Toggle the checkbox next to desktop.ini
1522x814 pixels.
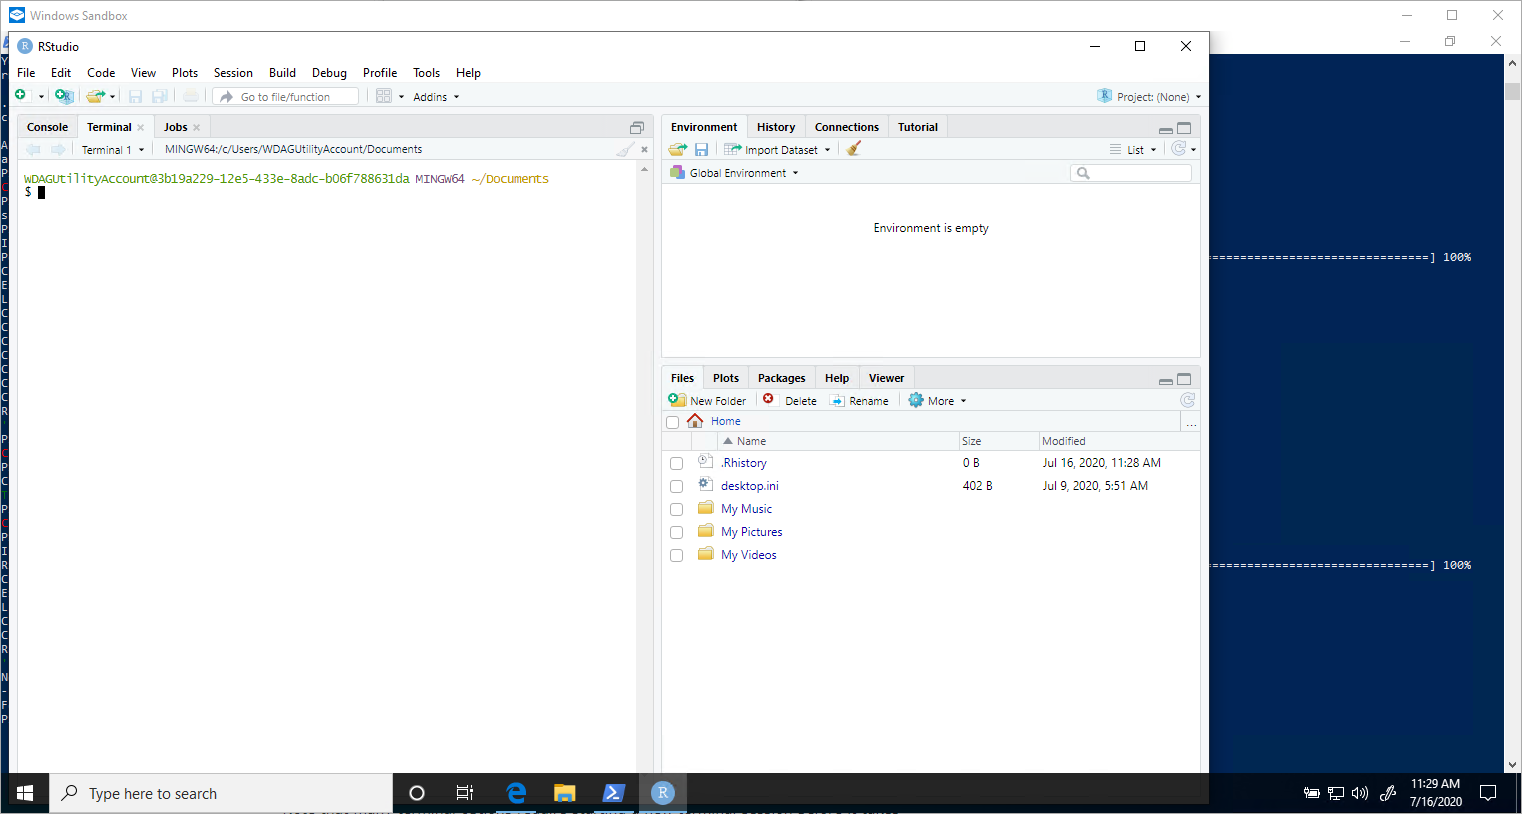[x=676, y=486]
